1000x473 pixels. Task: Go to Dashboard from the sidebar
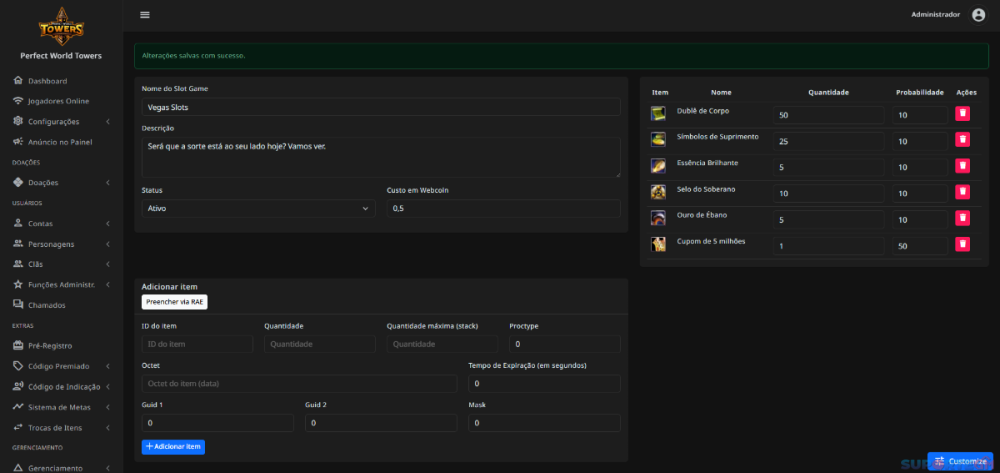[47, 81]
